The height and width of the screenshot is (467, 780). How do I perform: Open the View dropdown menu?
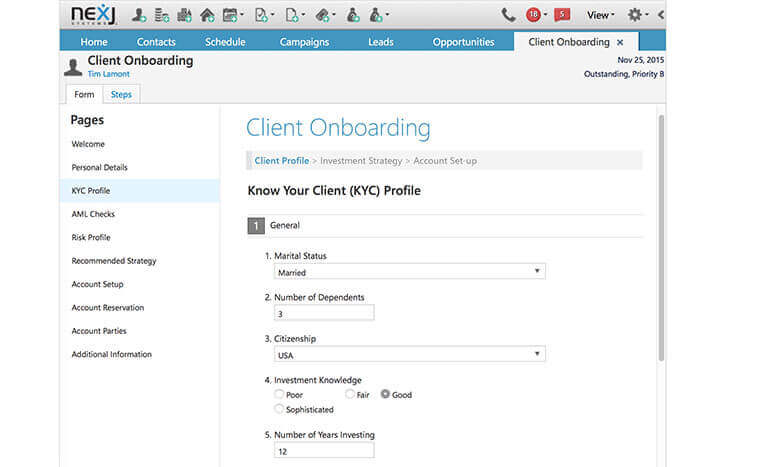point(600,15)
